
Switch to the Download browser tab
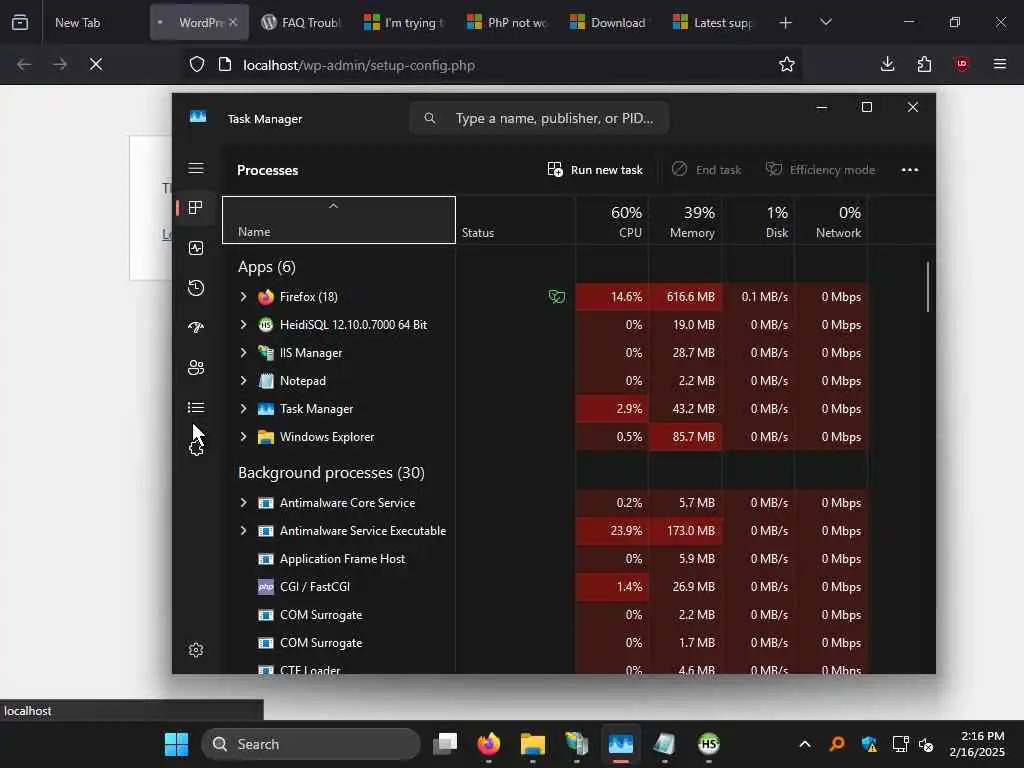point(610,22)
